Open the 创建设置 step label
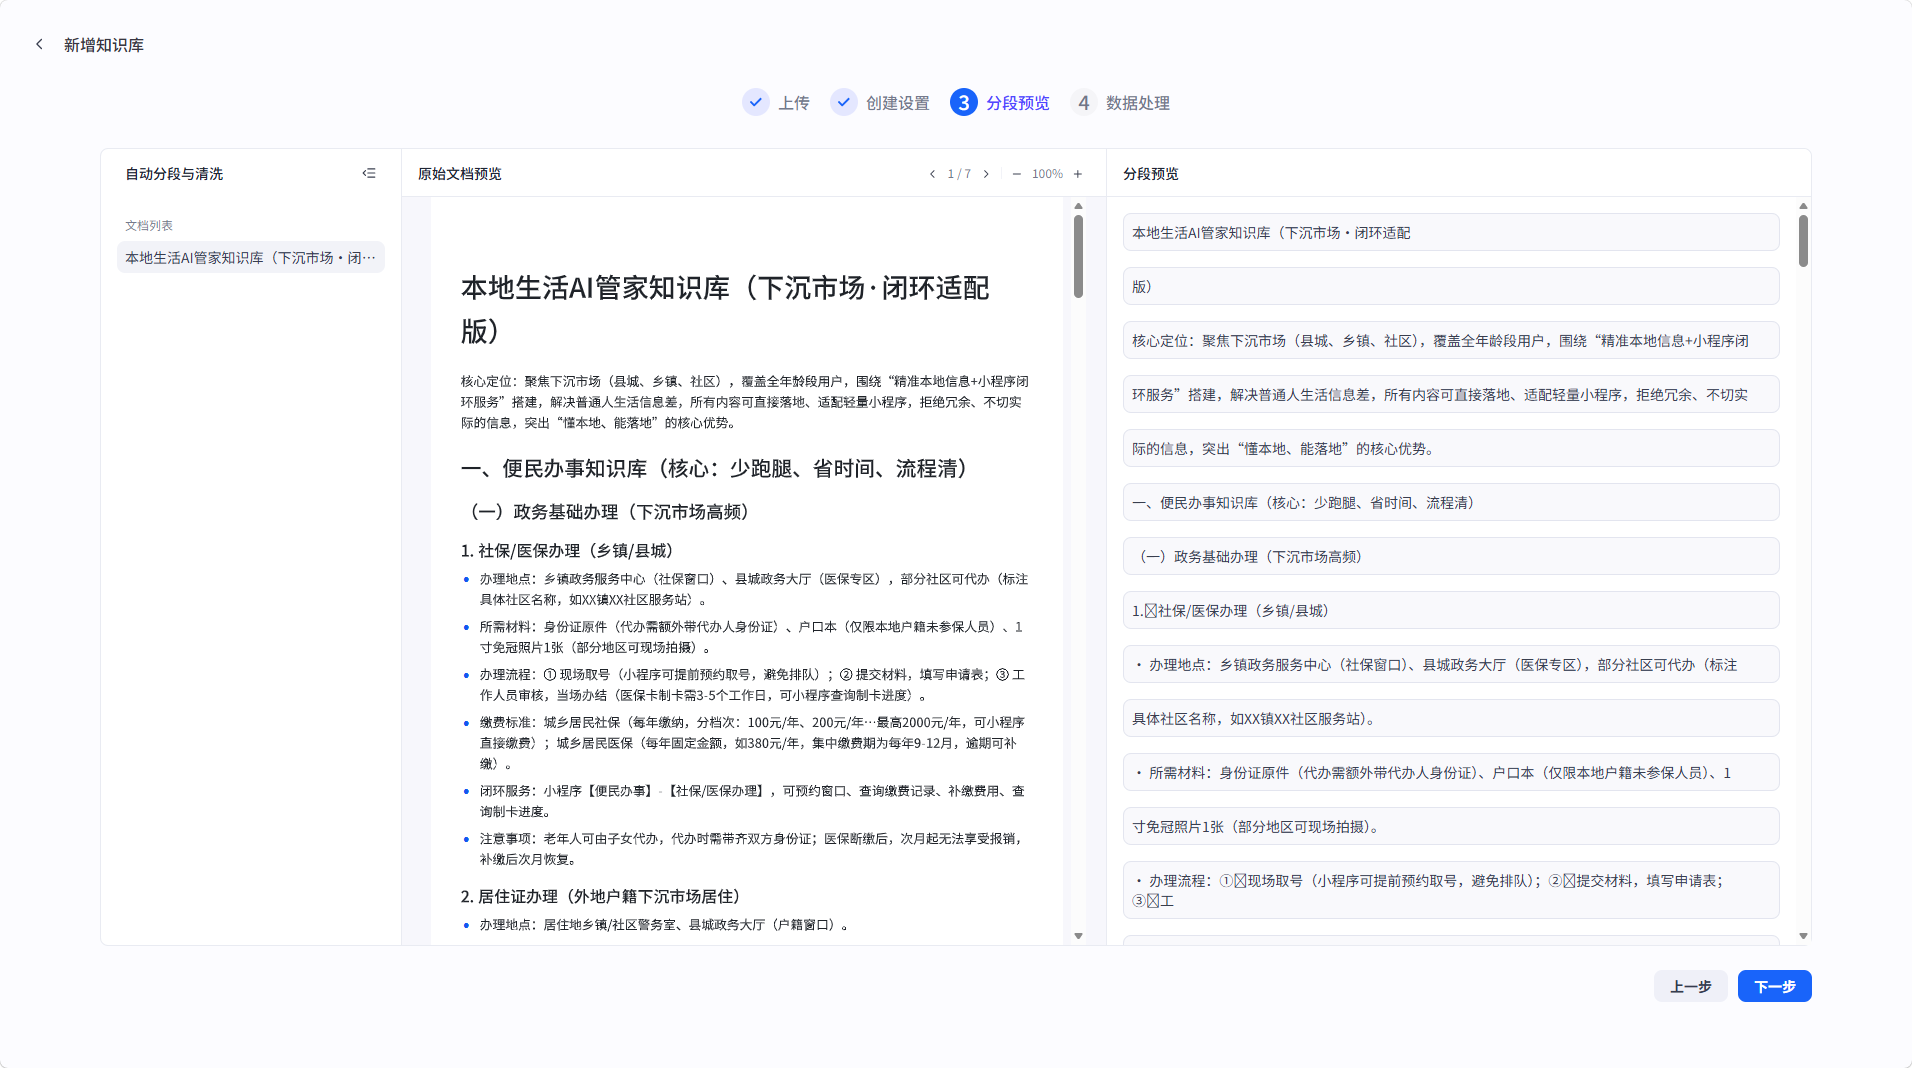1912x1068 pixels. pyautogui.click(x=898, y=103)
